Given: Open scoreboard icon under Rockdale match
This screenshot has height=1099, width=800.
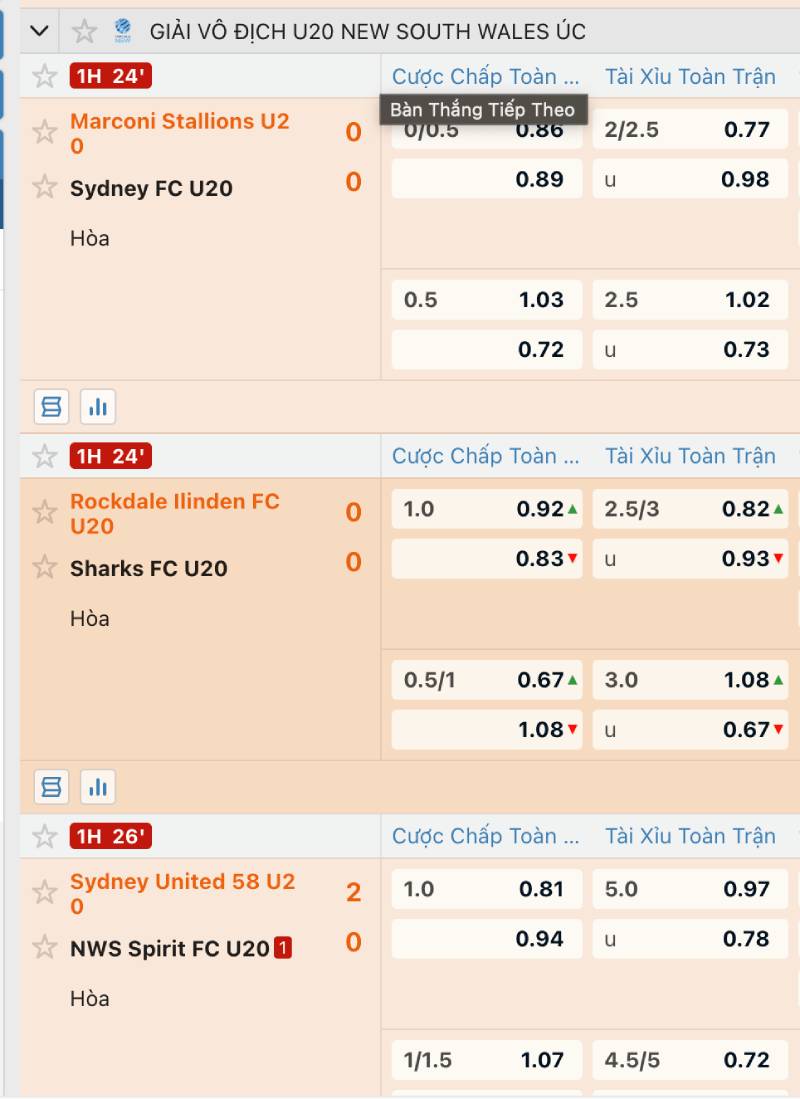Looking at the screenshot, I should (x=51, y=786).
